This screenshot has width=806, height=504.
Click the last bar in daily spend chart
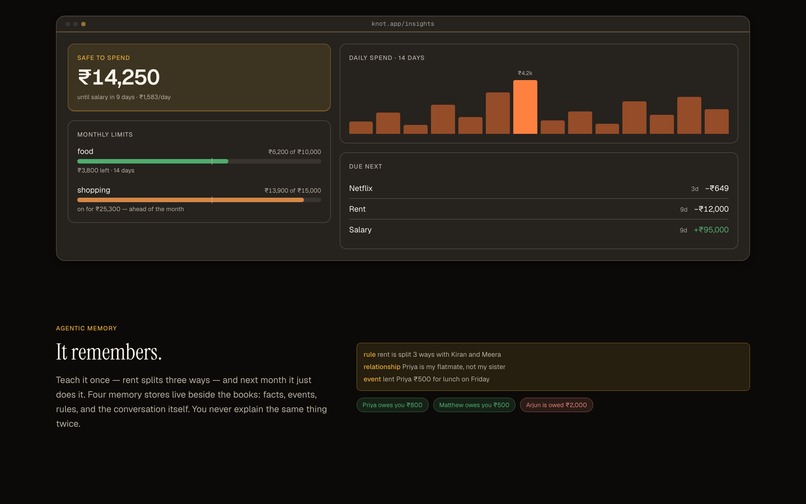(x=717, y=121)
